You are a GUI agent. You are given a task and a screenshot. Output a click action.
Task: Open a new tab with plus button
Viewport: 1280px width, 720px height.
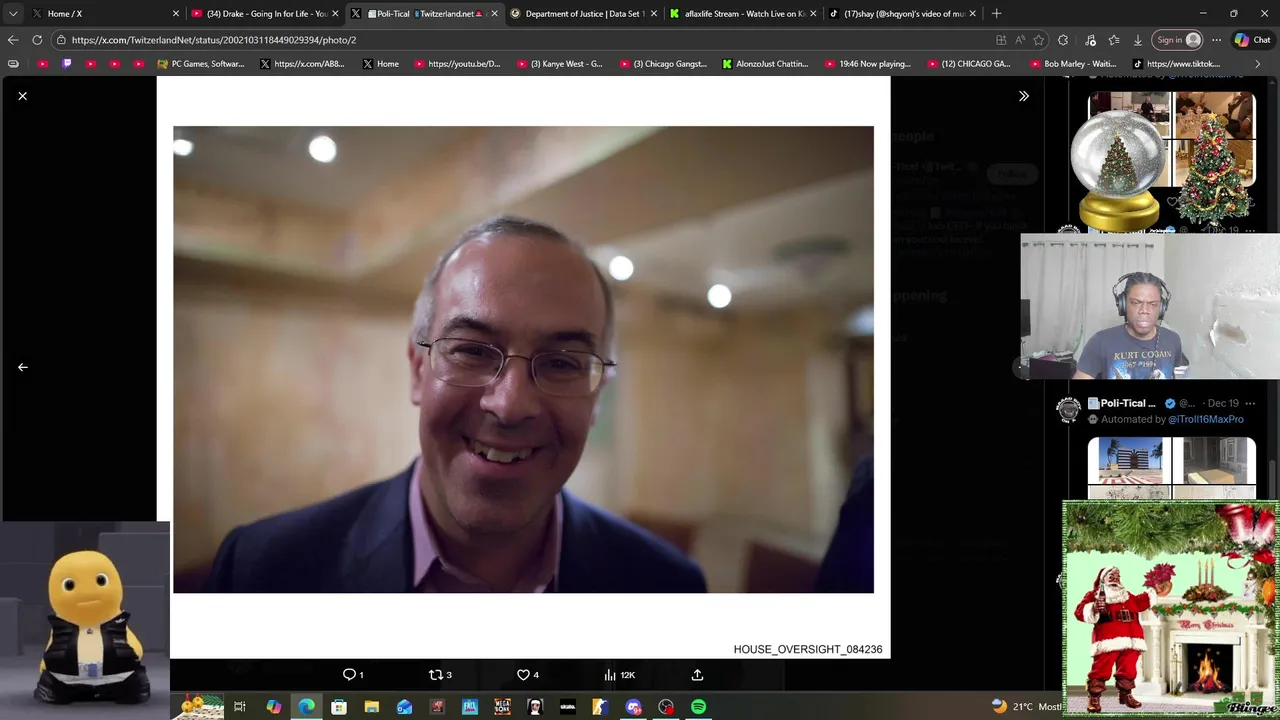(996, 13)
